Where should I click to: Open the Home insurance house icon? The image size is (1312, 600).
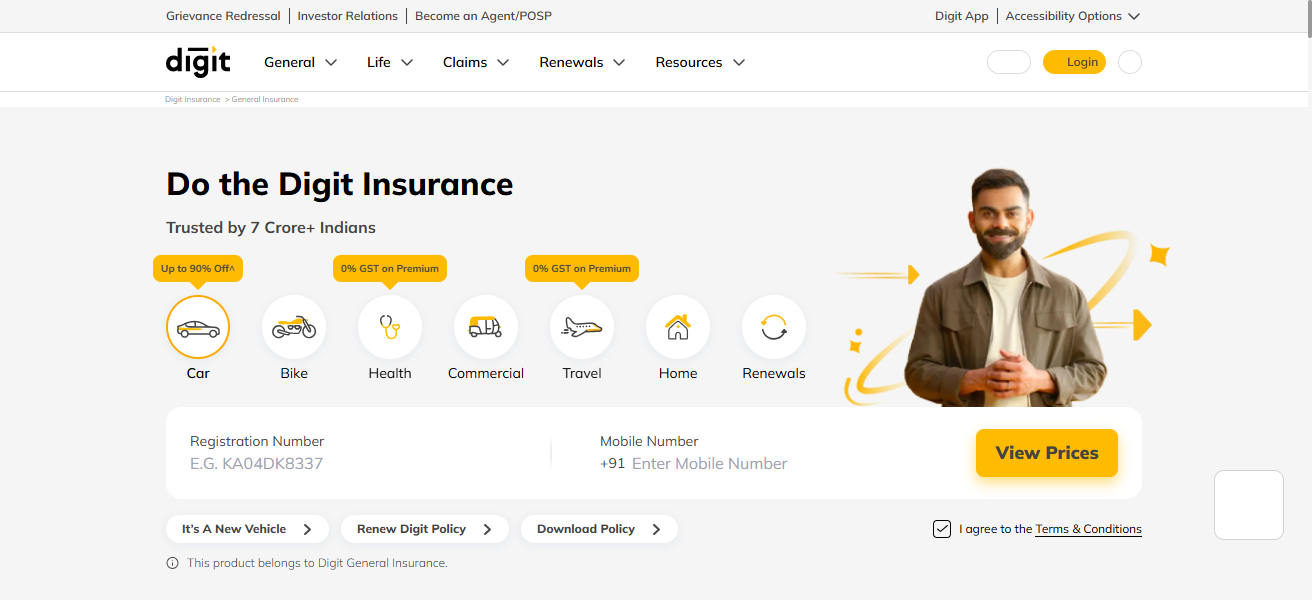(x=678, y=327)
